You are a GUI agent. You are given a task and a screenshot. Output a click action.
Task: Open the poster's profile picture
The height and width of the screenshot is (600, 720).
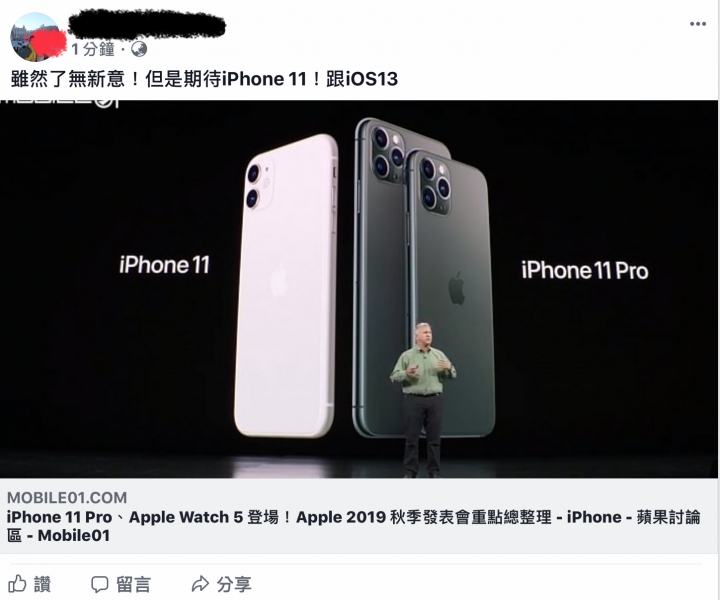coord(35,37)
